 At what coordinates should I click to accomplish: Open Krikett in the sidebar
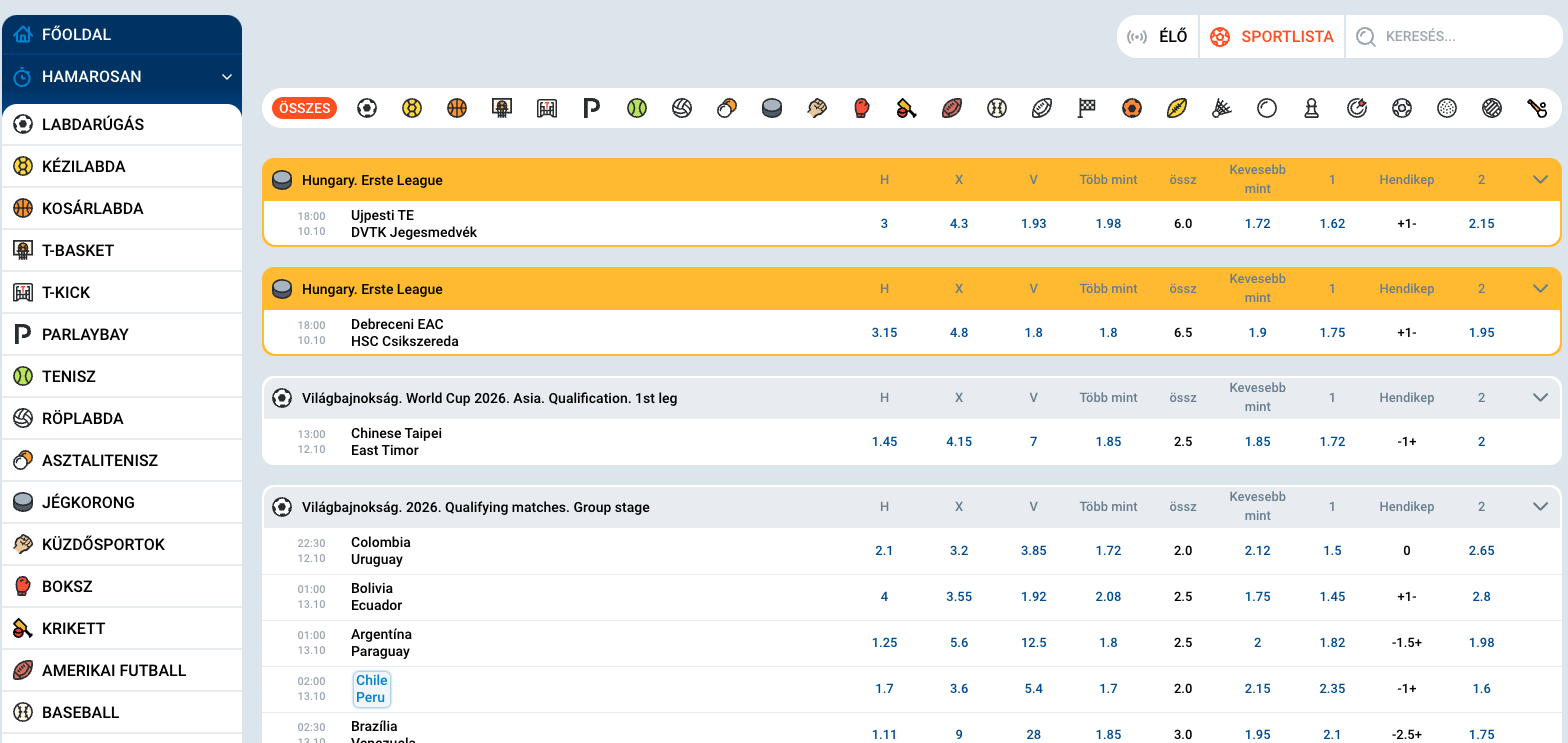coord(122,629)
